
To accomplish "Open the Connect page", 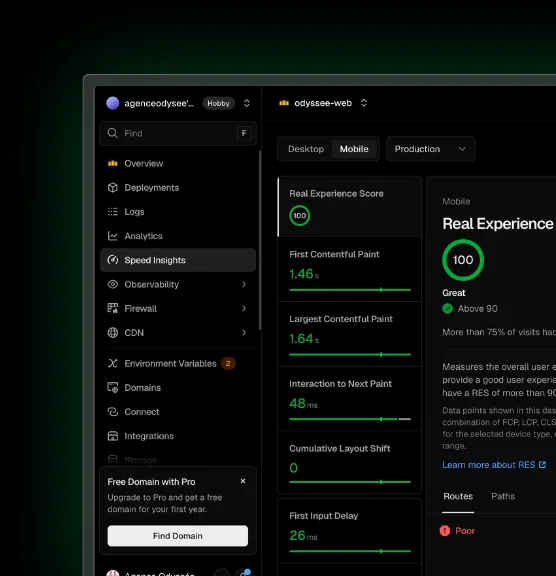I will tap(178, 412).
